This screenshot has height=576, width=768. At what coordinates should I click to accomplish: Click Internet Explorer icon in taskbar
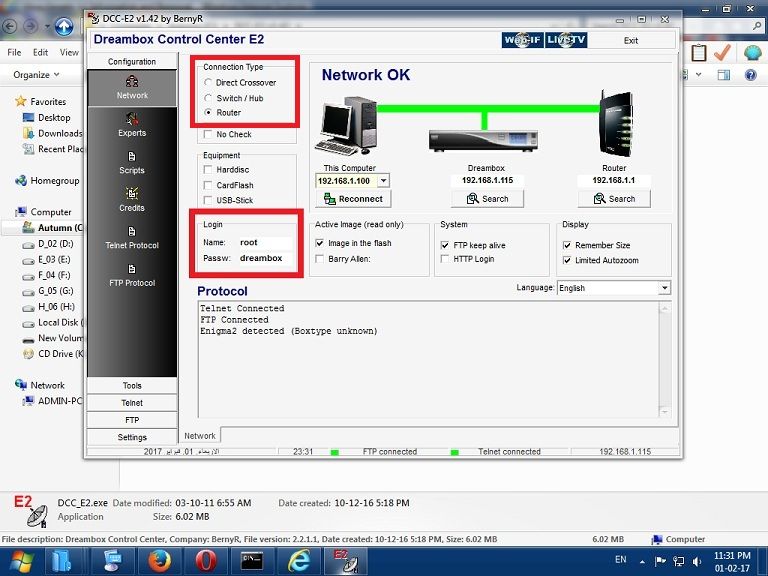[298, 561]
